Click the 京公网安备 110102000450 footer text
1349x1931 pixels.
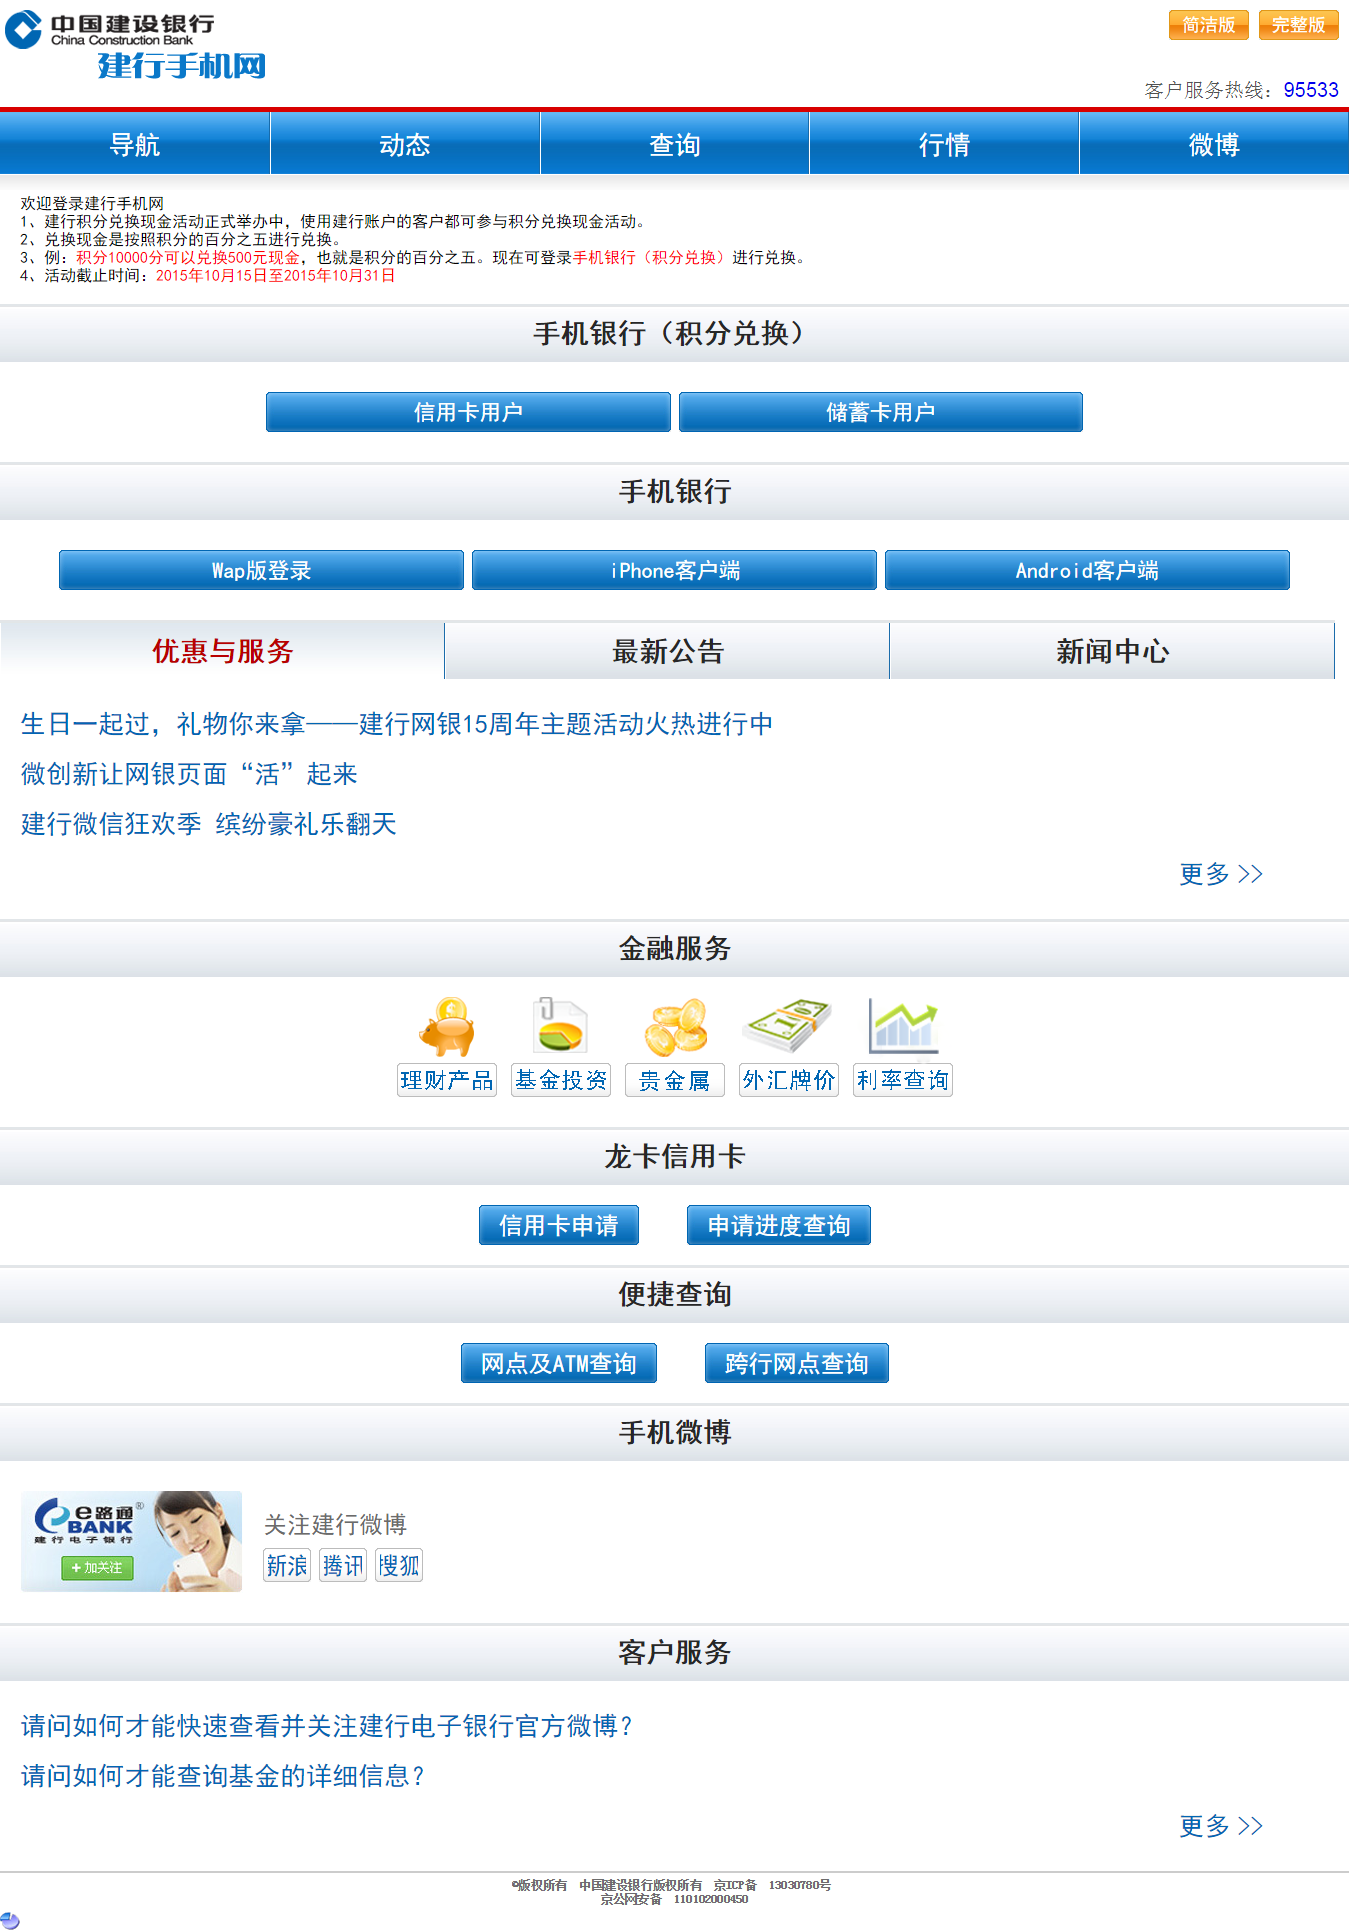(x=674, y=1899)
